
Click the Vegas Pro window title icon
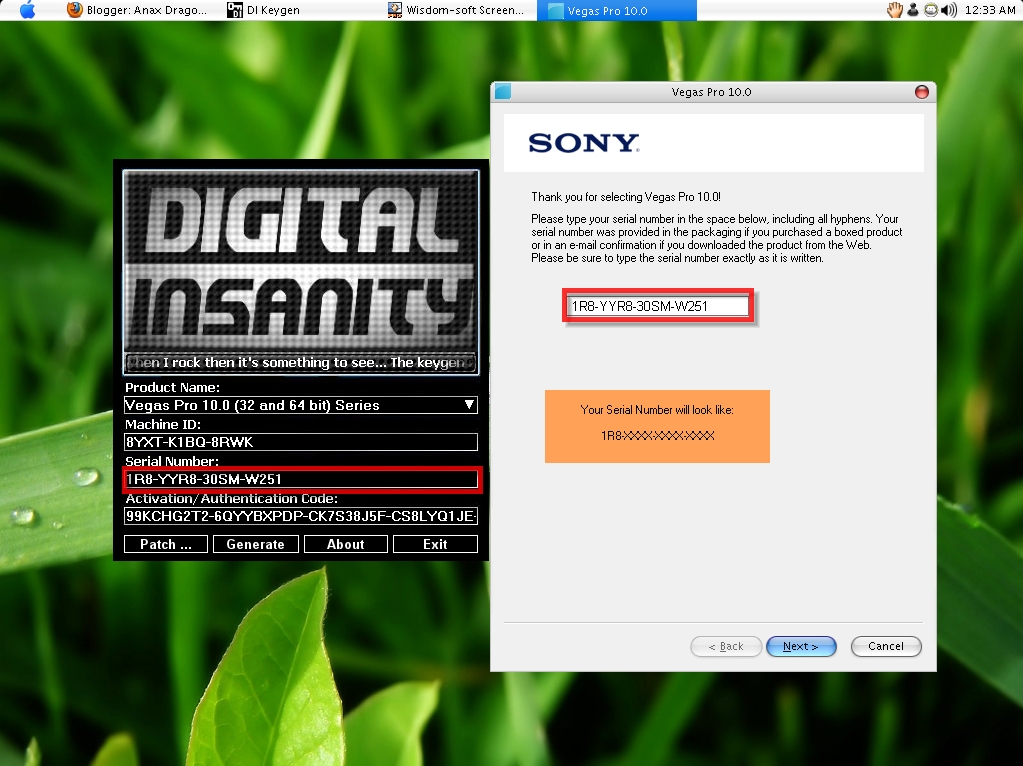(503, 91)
